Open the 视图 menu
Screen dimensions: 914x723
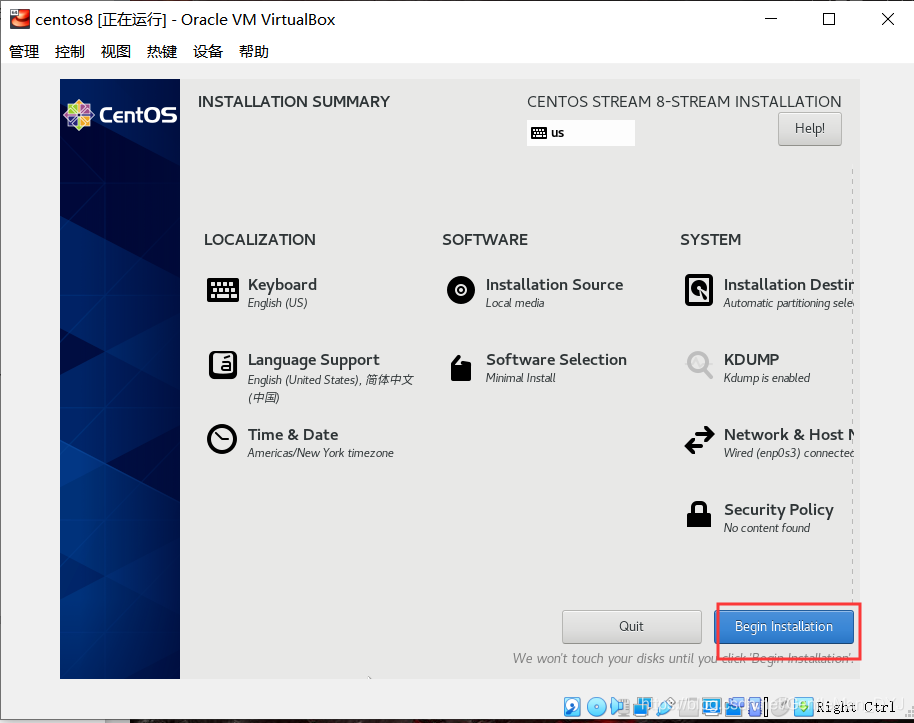tap(115, 52)
